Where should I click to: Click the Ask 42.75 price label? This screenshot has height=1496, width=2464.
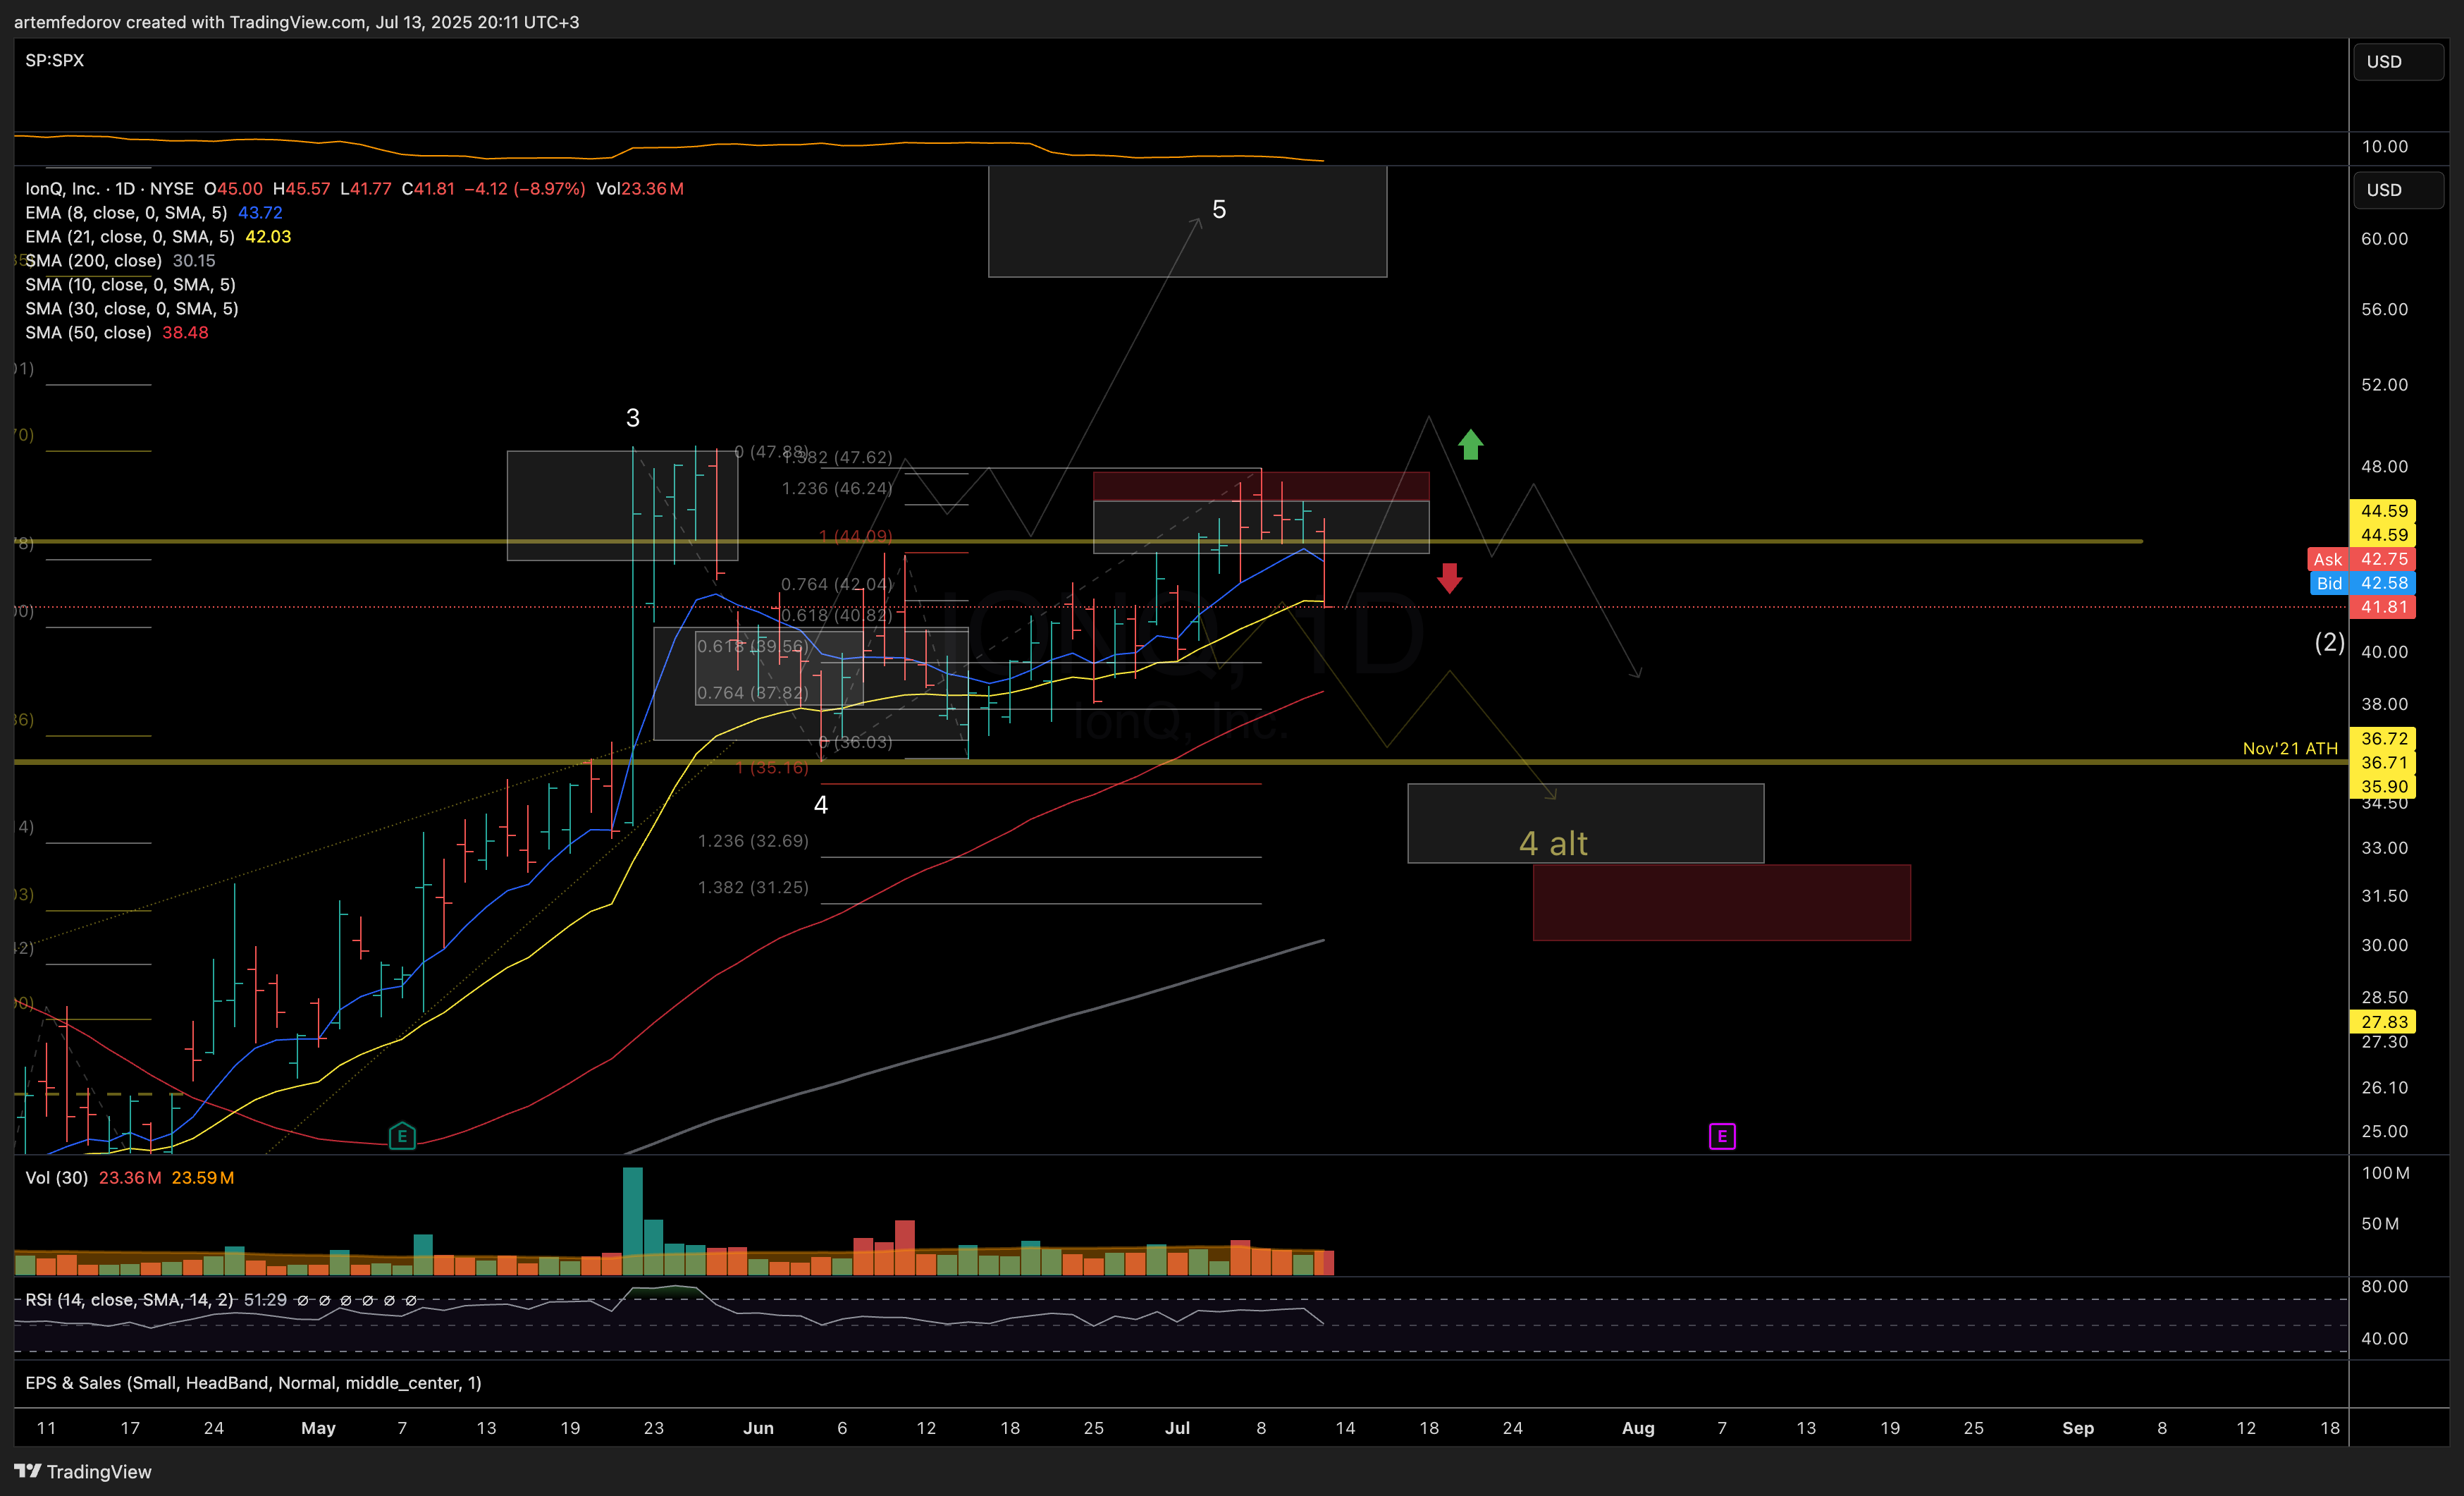point(2362,559)
